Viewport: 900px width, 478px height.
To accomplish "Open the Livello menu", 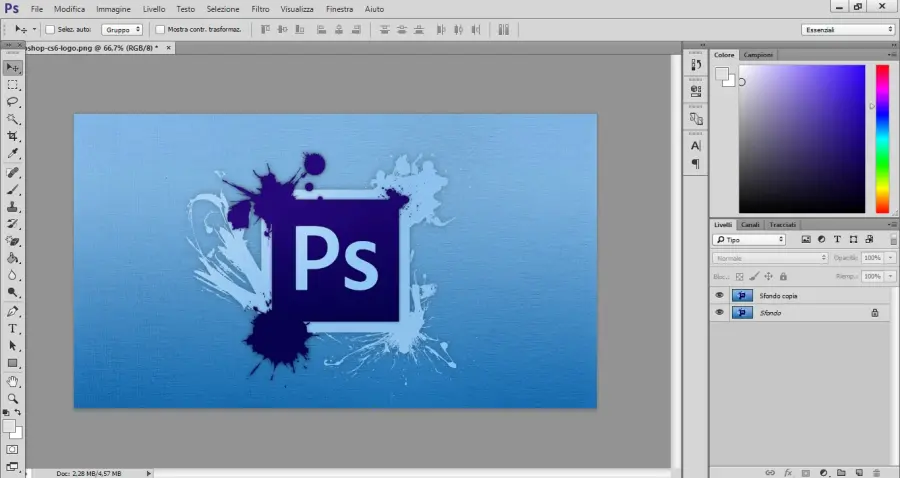I will point(154,9).
